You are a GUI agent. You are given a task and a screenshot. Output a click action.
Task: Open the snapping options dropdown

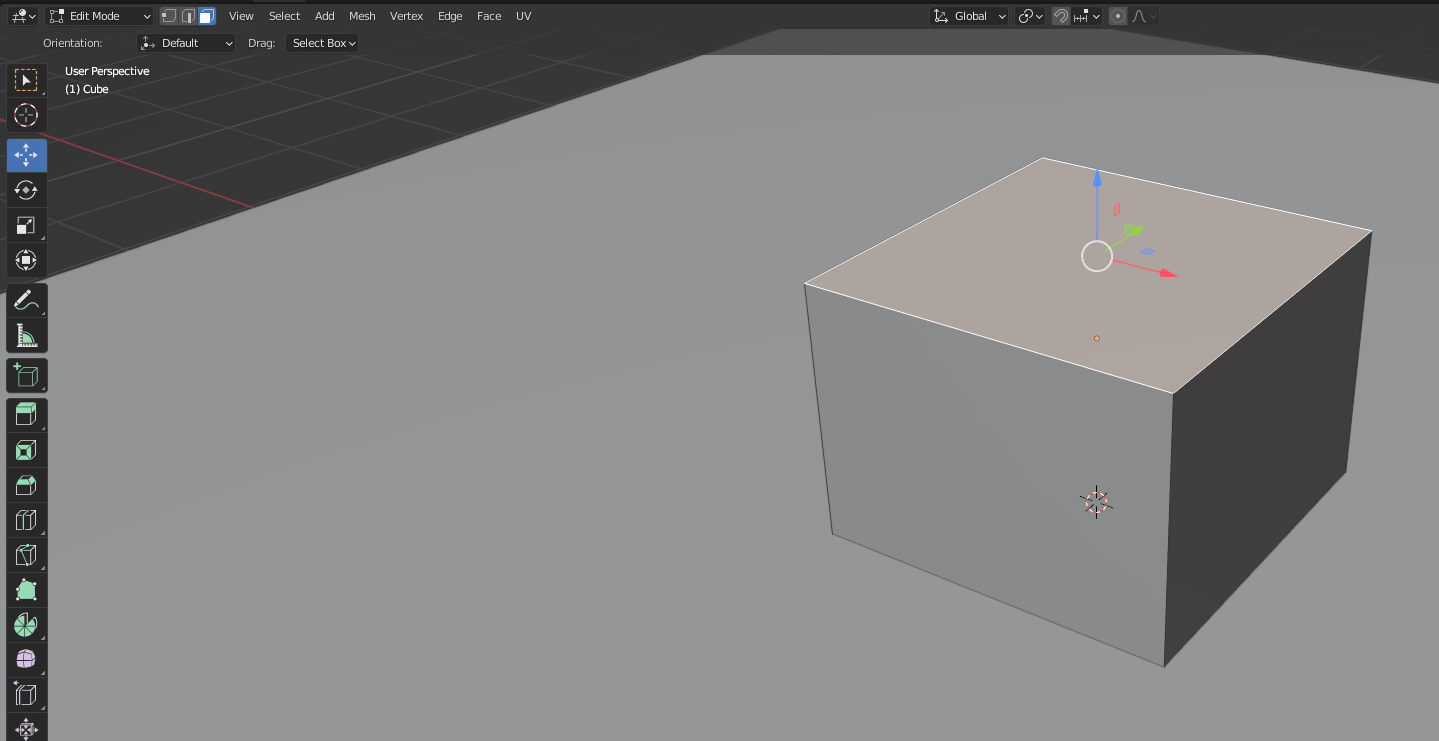click(x=1088, y=16)
